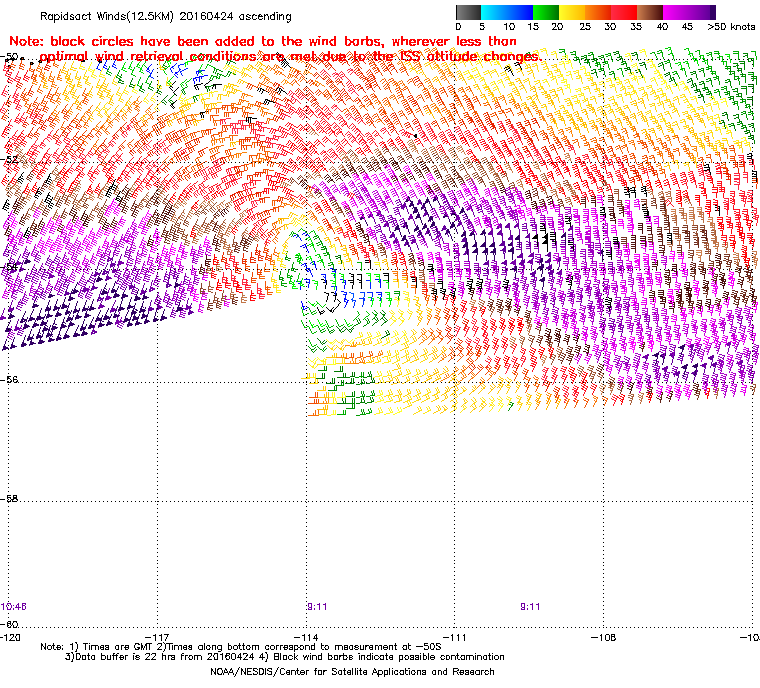Click longitude label '-114'
The image size is (760, 688).
[307, 637]
